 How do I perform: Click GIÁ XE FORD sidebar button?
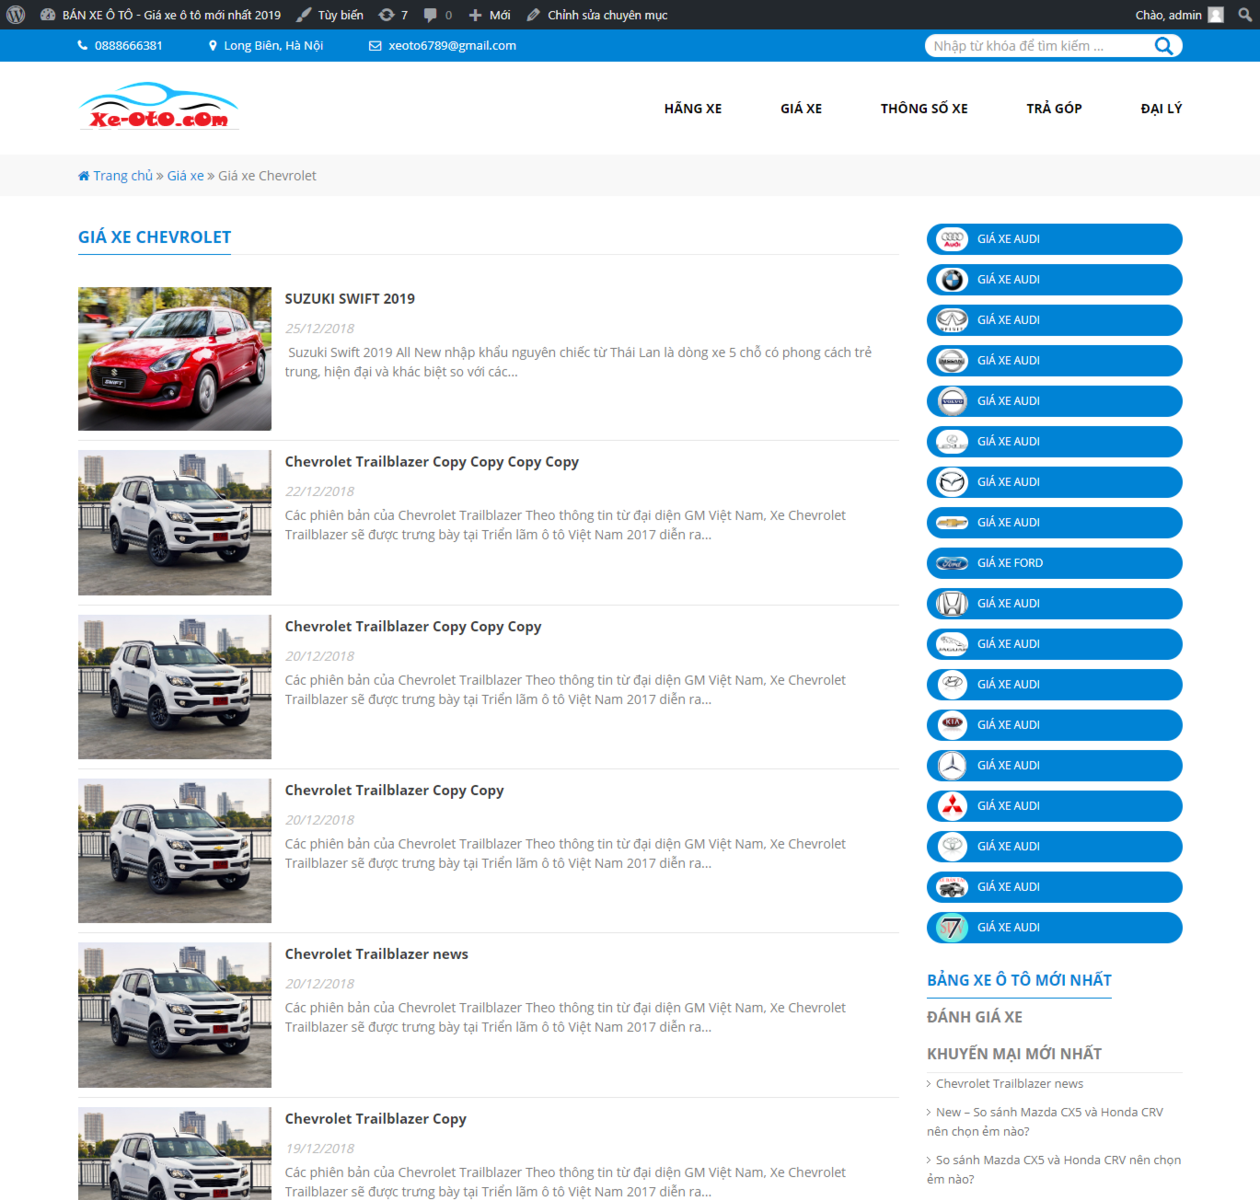tap(1054, 563)
